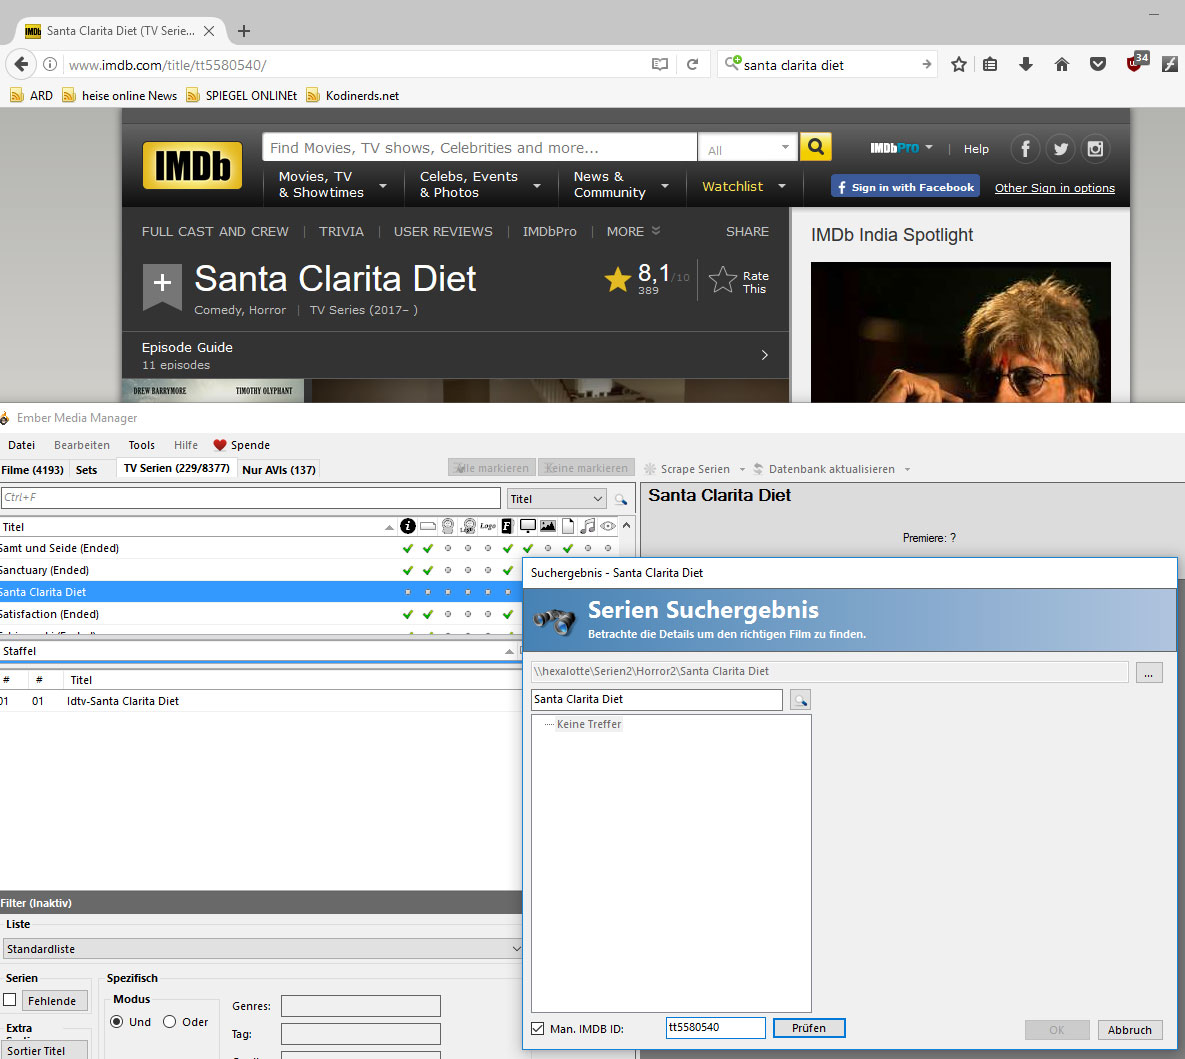Image resolution: width=1185 pixels, height=1059 pixels.
Task: Toggle Reader View icon in the address bar
Action: (x=660, y=64)
